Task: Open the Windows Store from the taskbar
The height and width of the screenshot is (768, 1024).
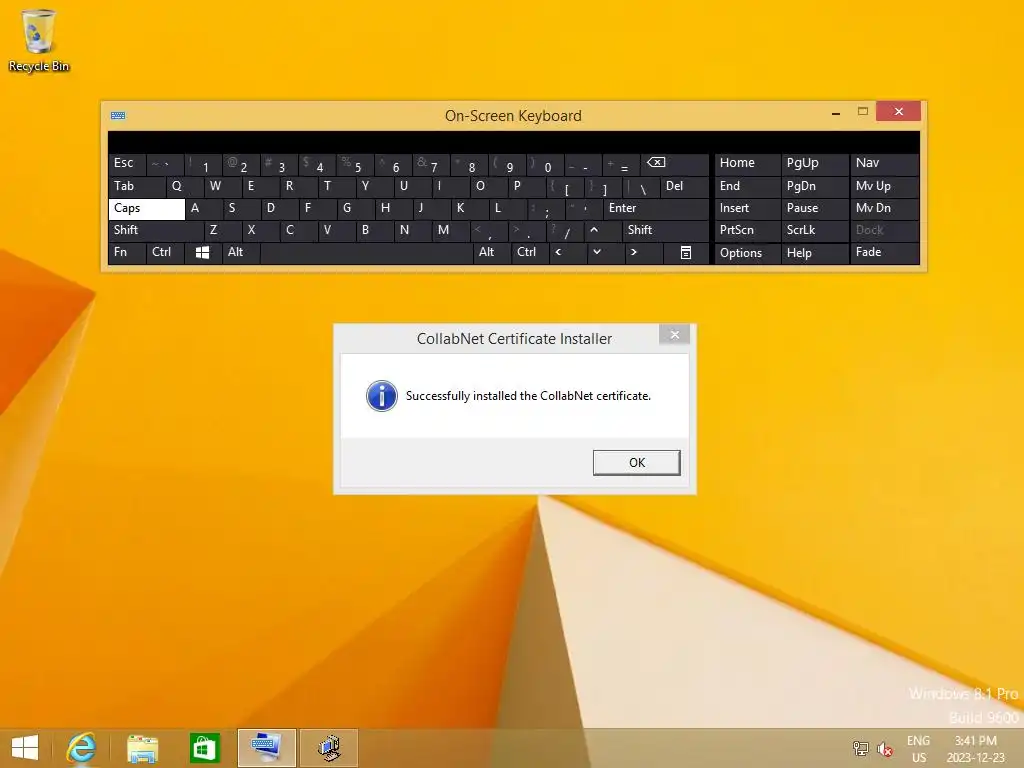Action: click(x=204, y=748)
